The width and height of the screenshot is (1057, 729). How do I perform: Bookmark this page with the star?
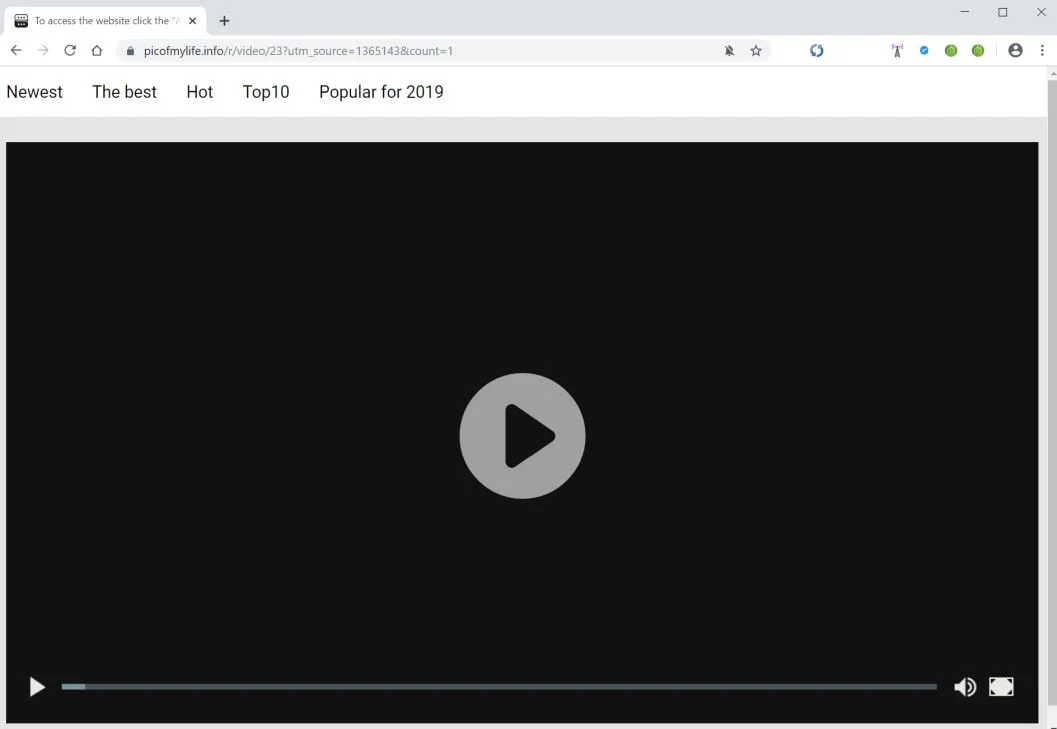(x=756, y=51)
